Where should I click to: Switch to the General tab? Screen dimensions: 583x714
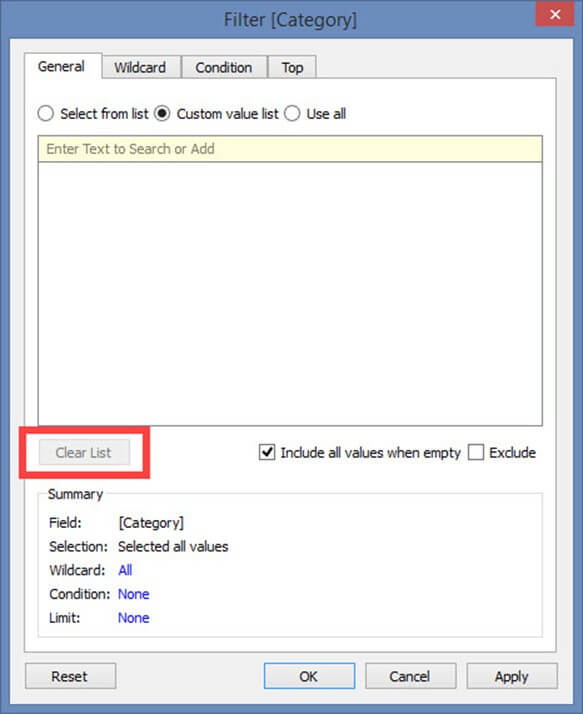pos(61,66)
